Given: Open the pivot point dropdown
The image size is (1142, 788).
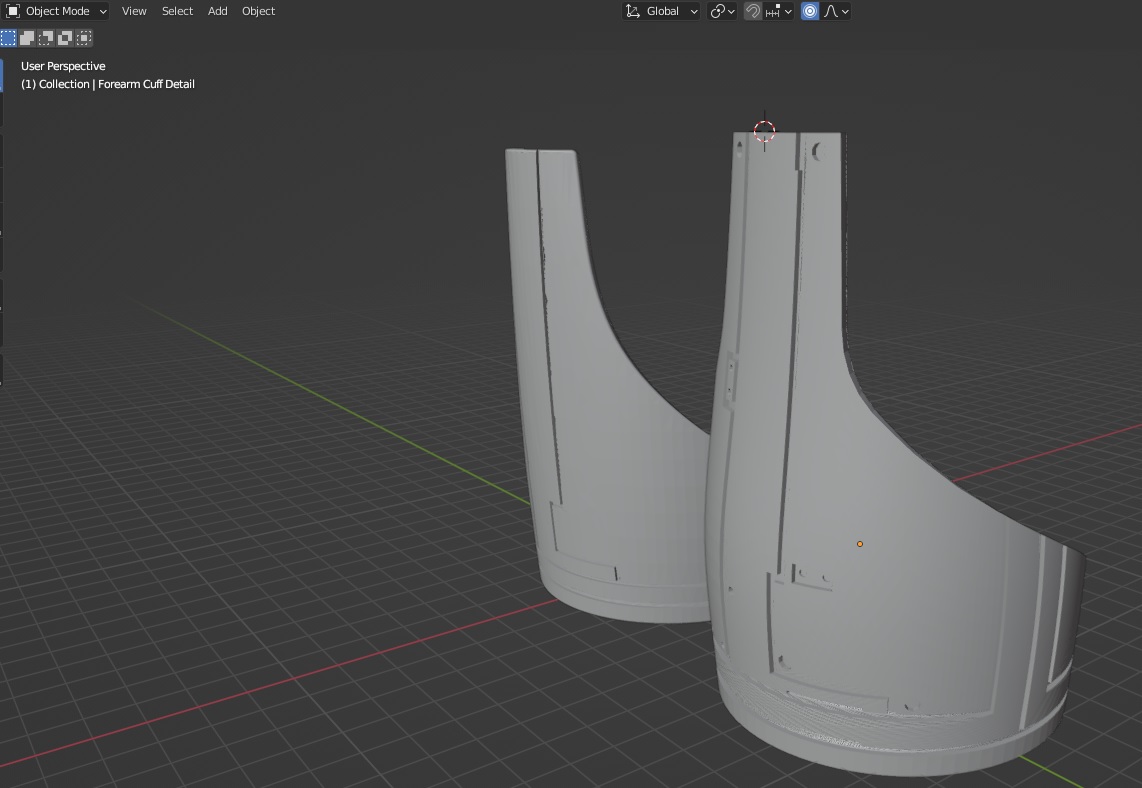Looking at the screenshot, I should click(722, 11).
